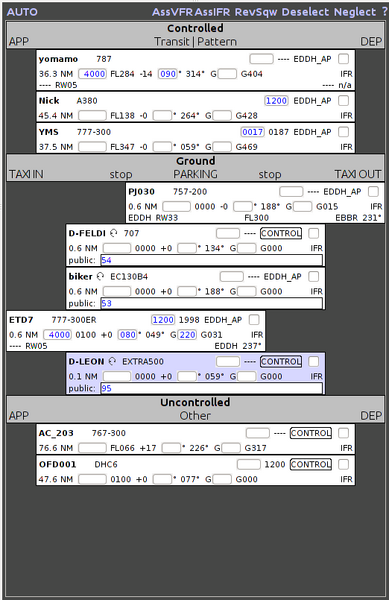Toggle the checkbox for yomamo
Screen dimensions: 389x600
coord(343,59)
